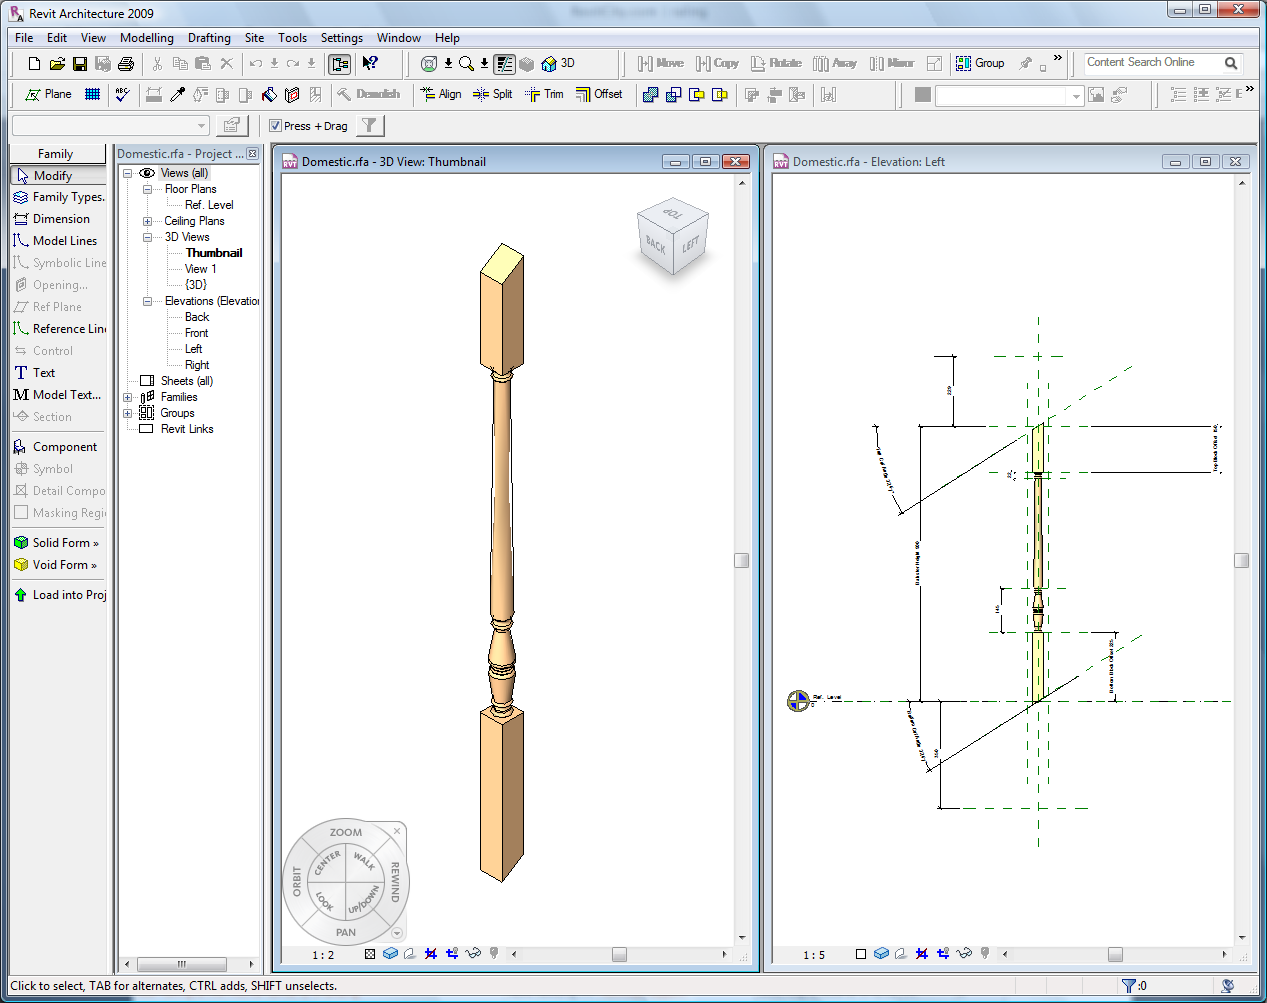The height and width of the screenshot is (1003, 1267).
Task: Open the Drafting menu
Action: pos(209,38)
